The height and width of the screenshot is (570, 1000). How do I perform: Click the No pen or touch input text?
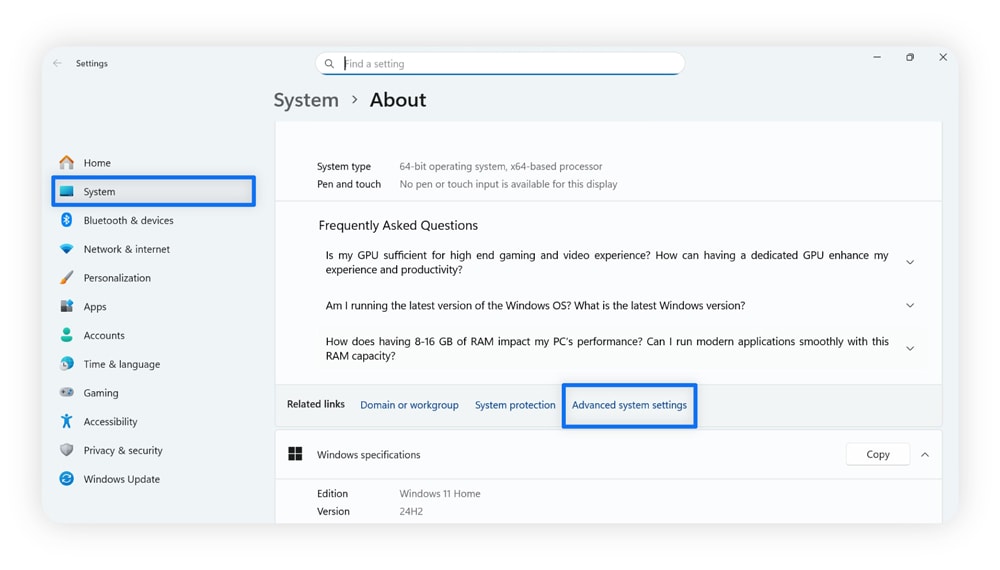[508, 184]
